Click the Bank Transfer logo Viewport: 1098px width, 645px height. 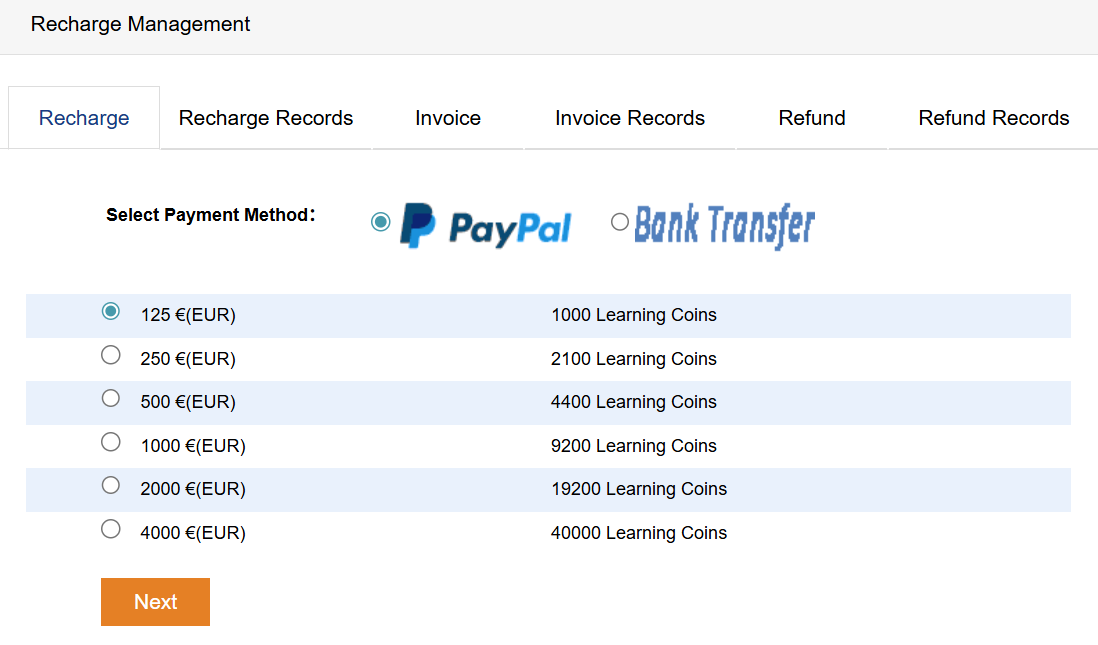(x=724, y=226)
